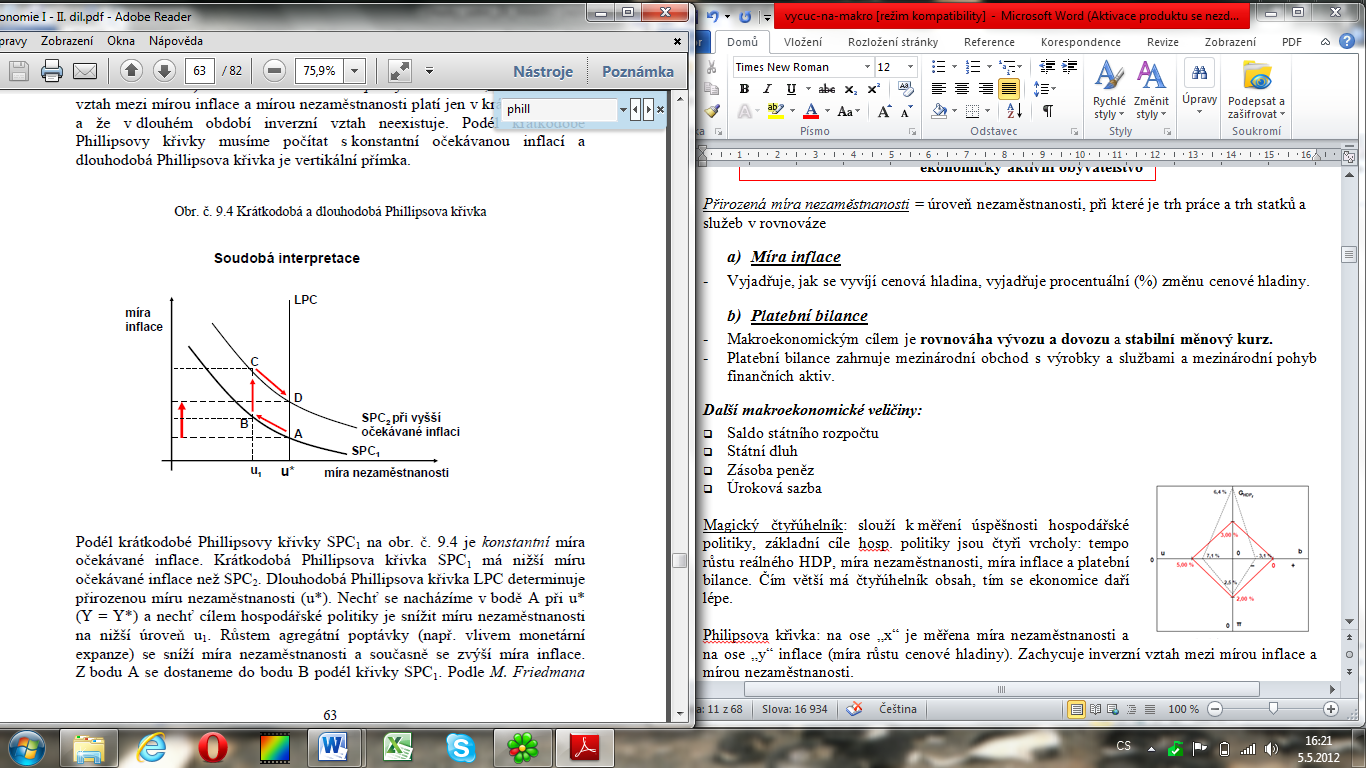
Task: Find next 'phill' match
Action: [648, 109]
